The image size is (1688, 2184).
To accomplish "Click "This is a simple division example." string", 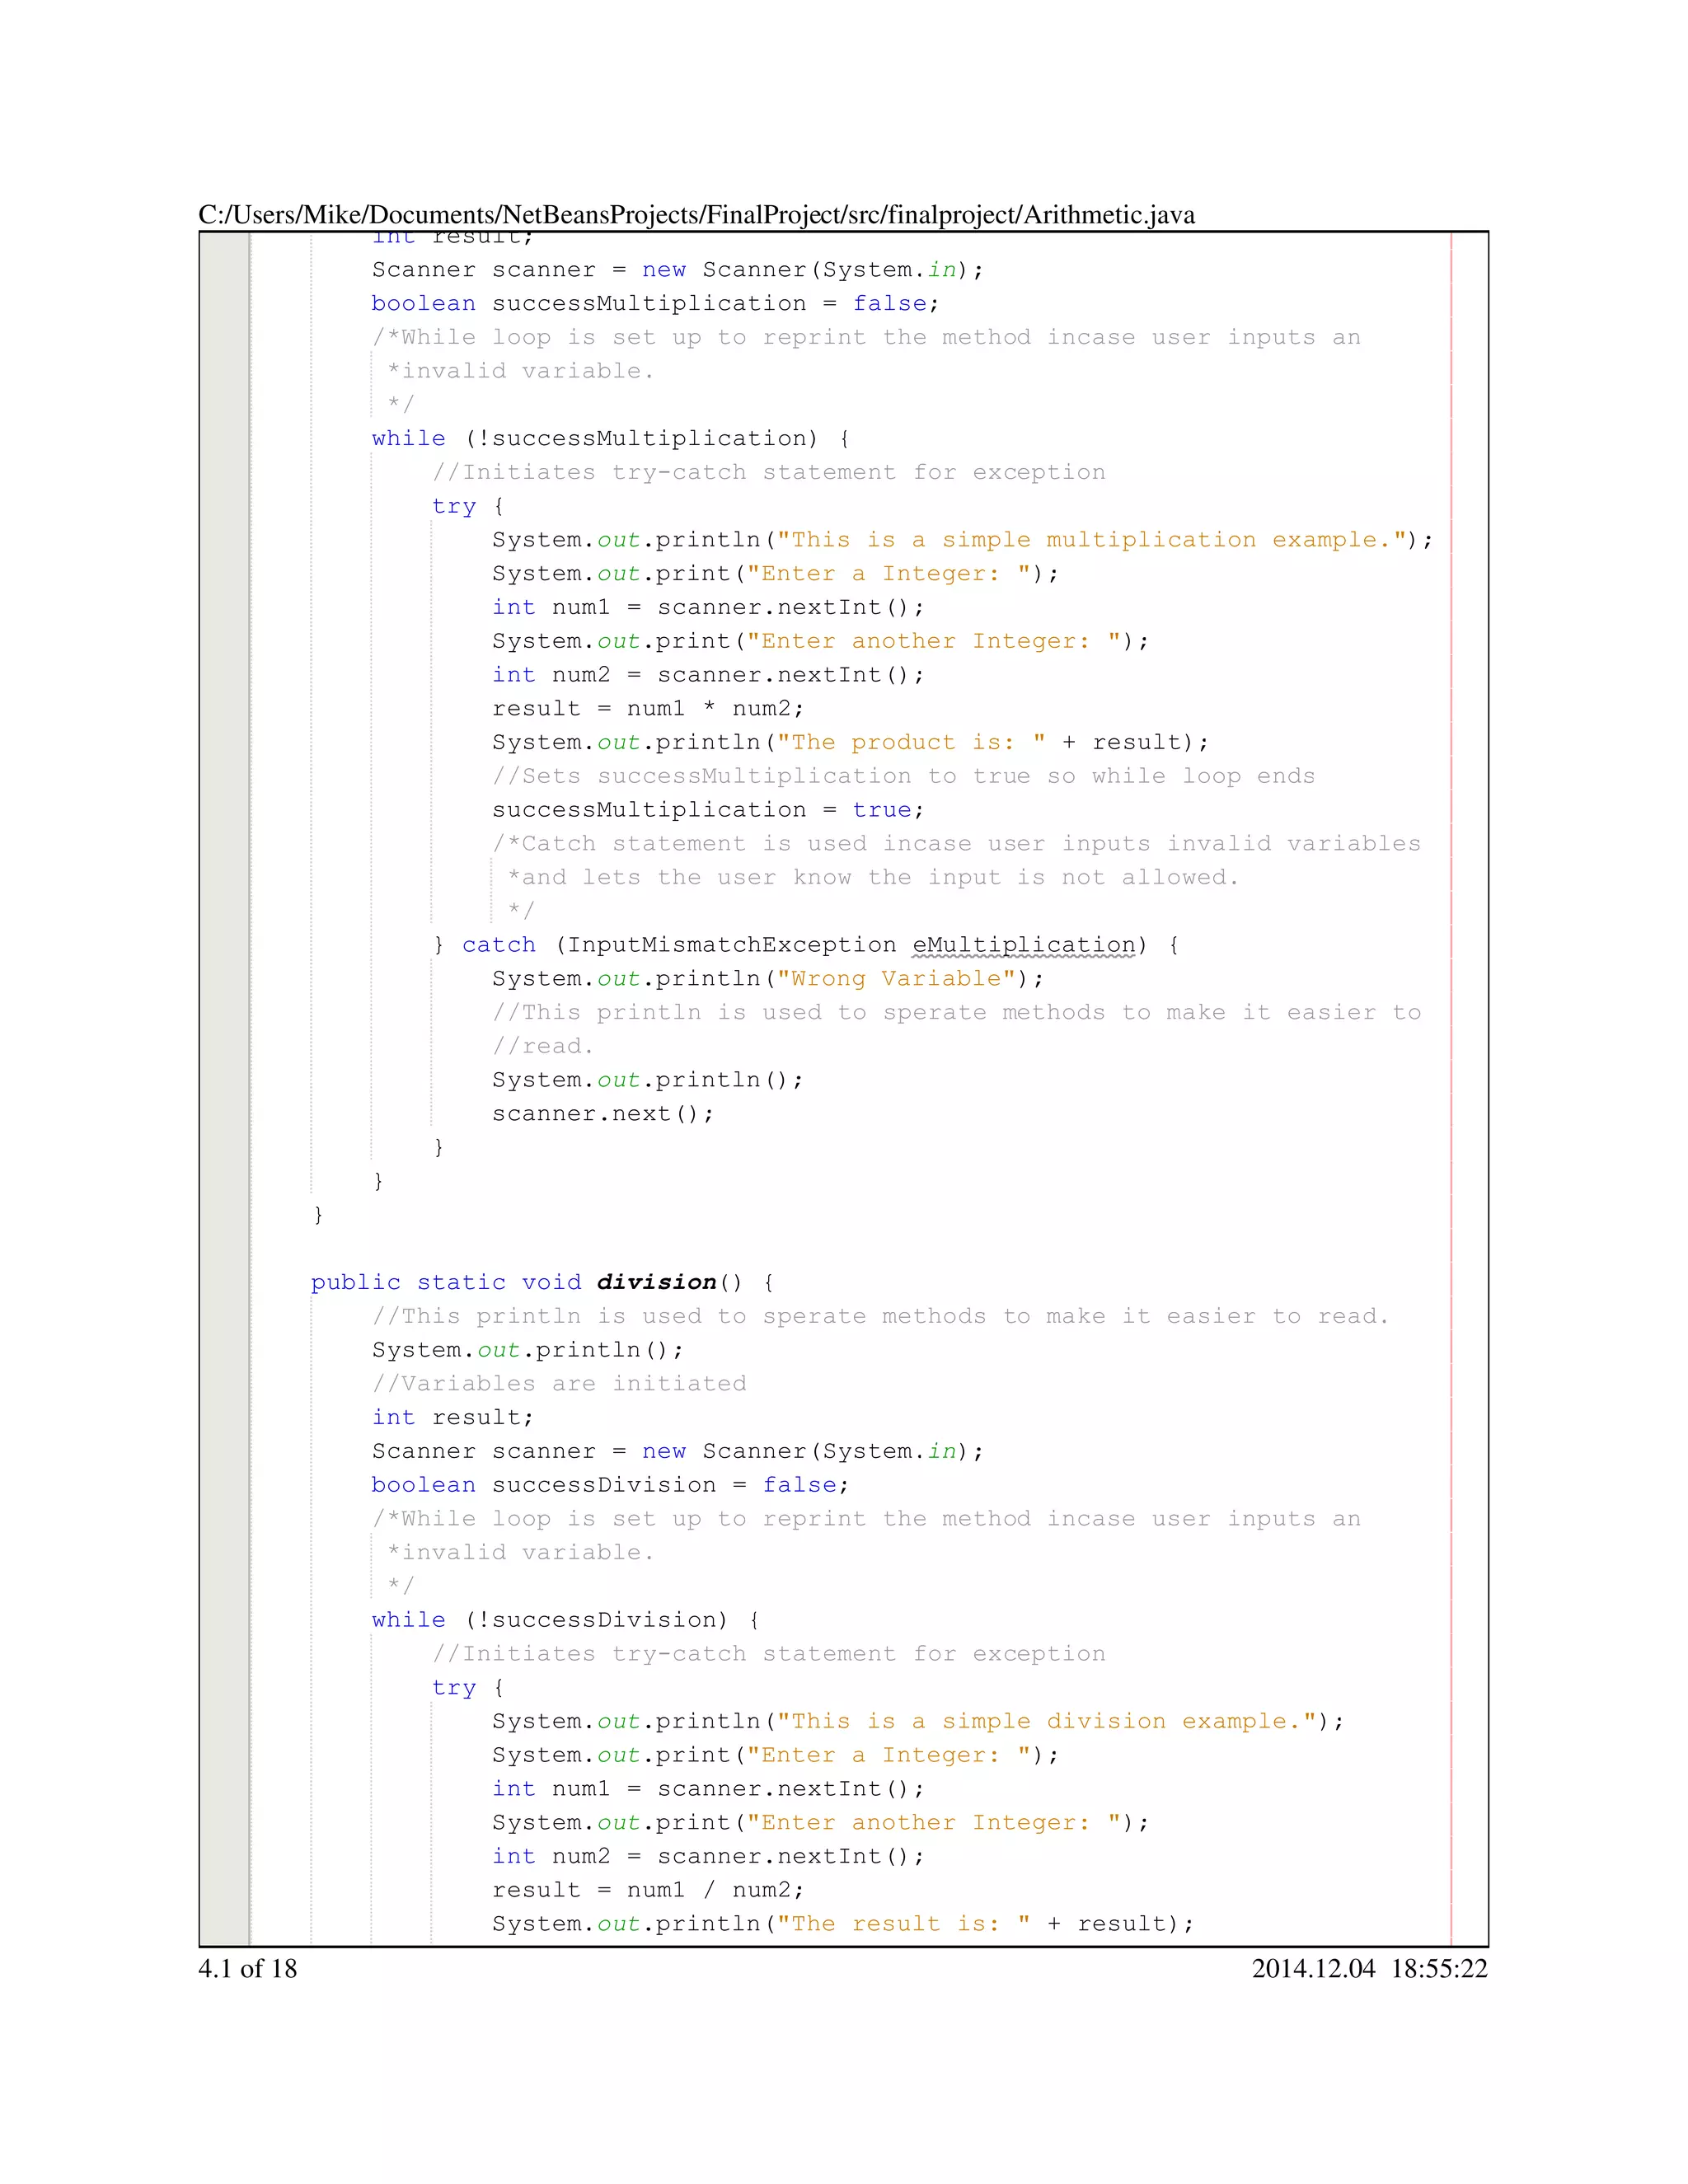I will pos(1046,1721).
